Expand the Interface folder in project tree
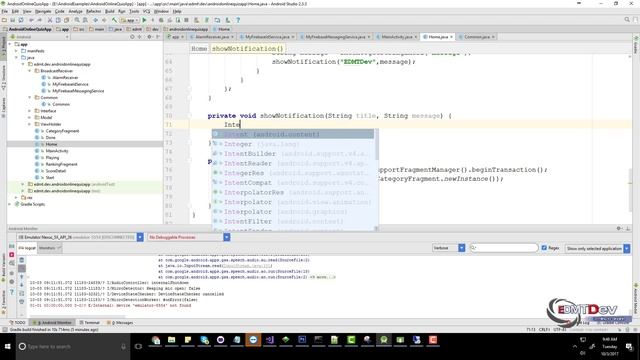 click(x=30, y=111)
